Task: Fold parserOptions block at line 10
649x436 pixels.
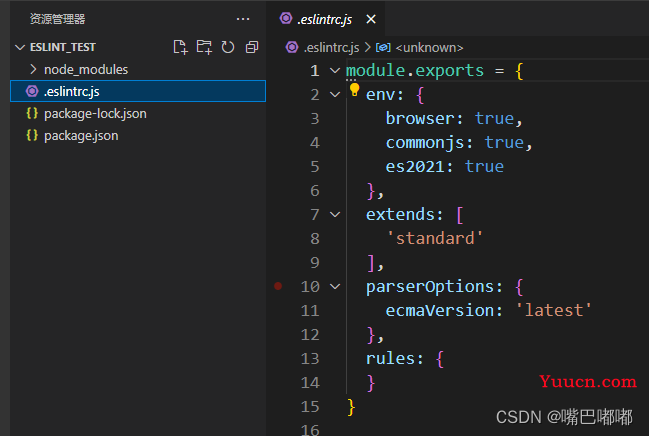Action: pyautogui.click(x=335, y=287)
